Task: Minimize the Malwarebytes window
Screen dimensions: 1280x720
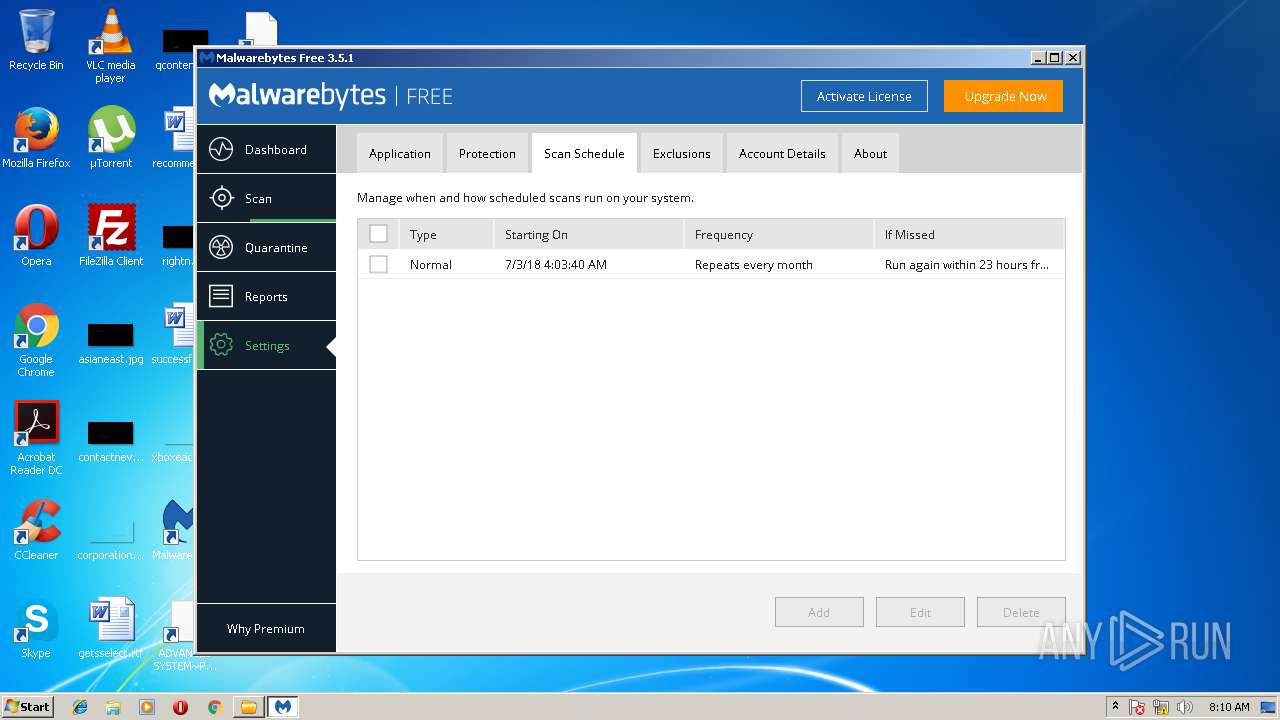Action: pyautogui.click(x=1037, y=58)
